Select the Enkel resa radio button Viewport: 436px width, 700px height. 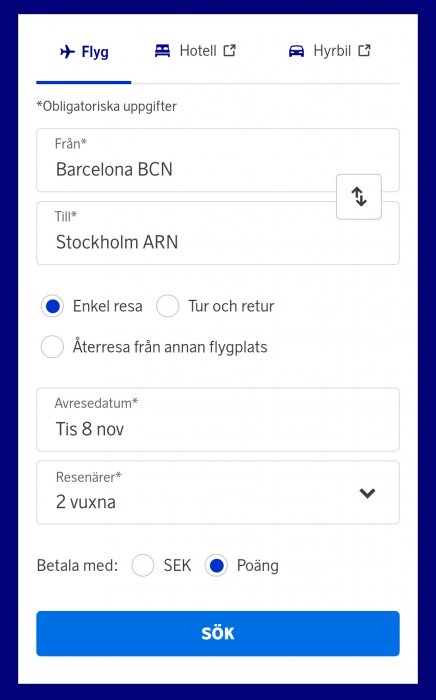point(52,306)
